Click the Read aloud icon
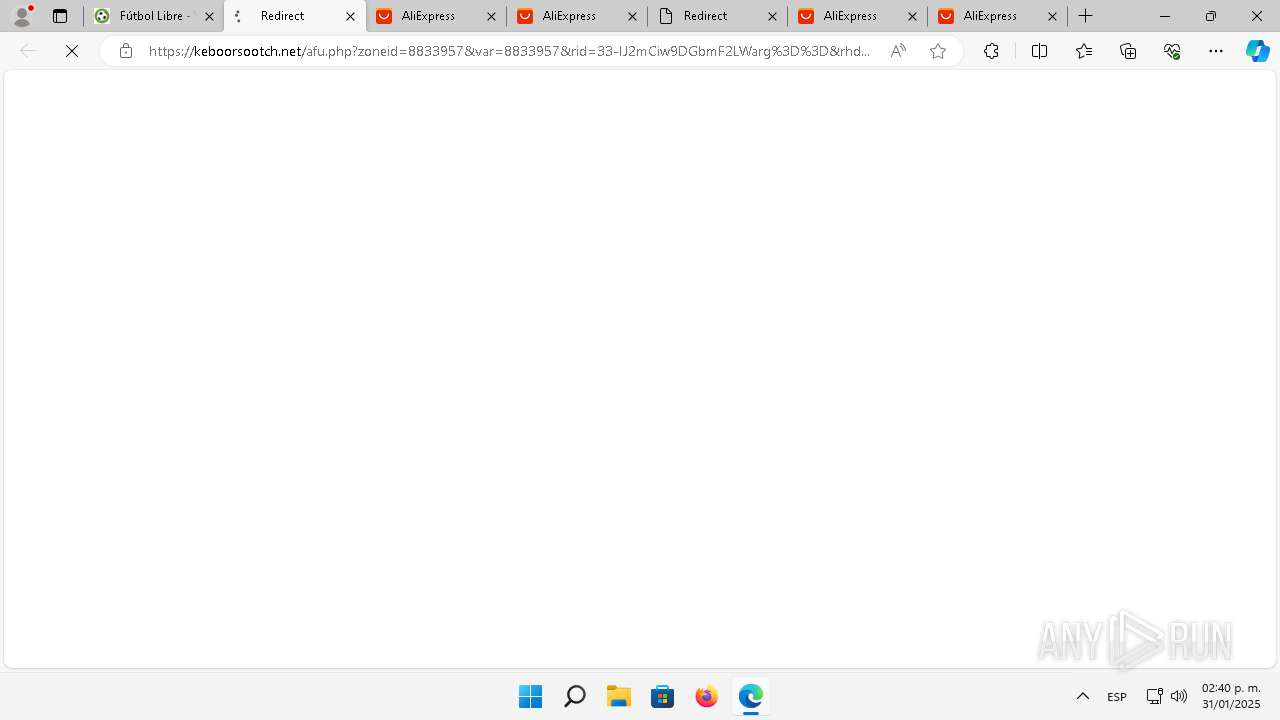The height and width of the screenshot is (720, 1280). coord(898,51)
